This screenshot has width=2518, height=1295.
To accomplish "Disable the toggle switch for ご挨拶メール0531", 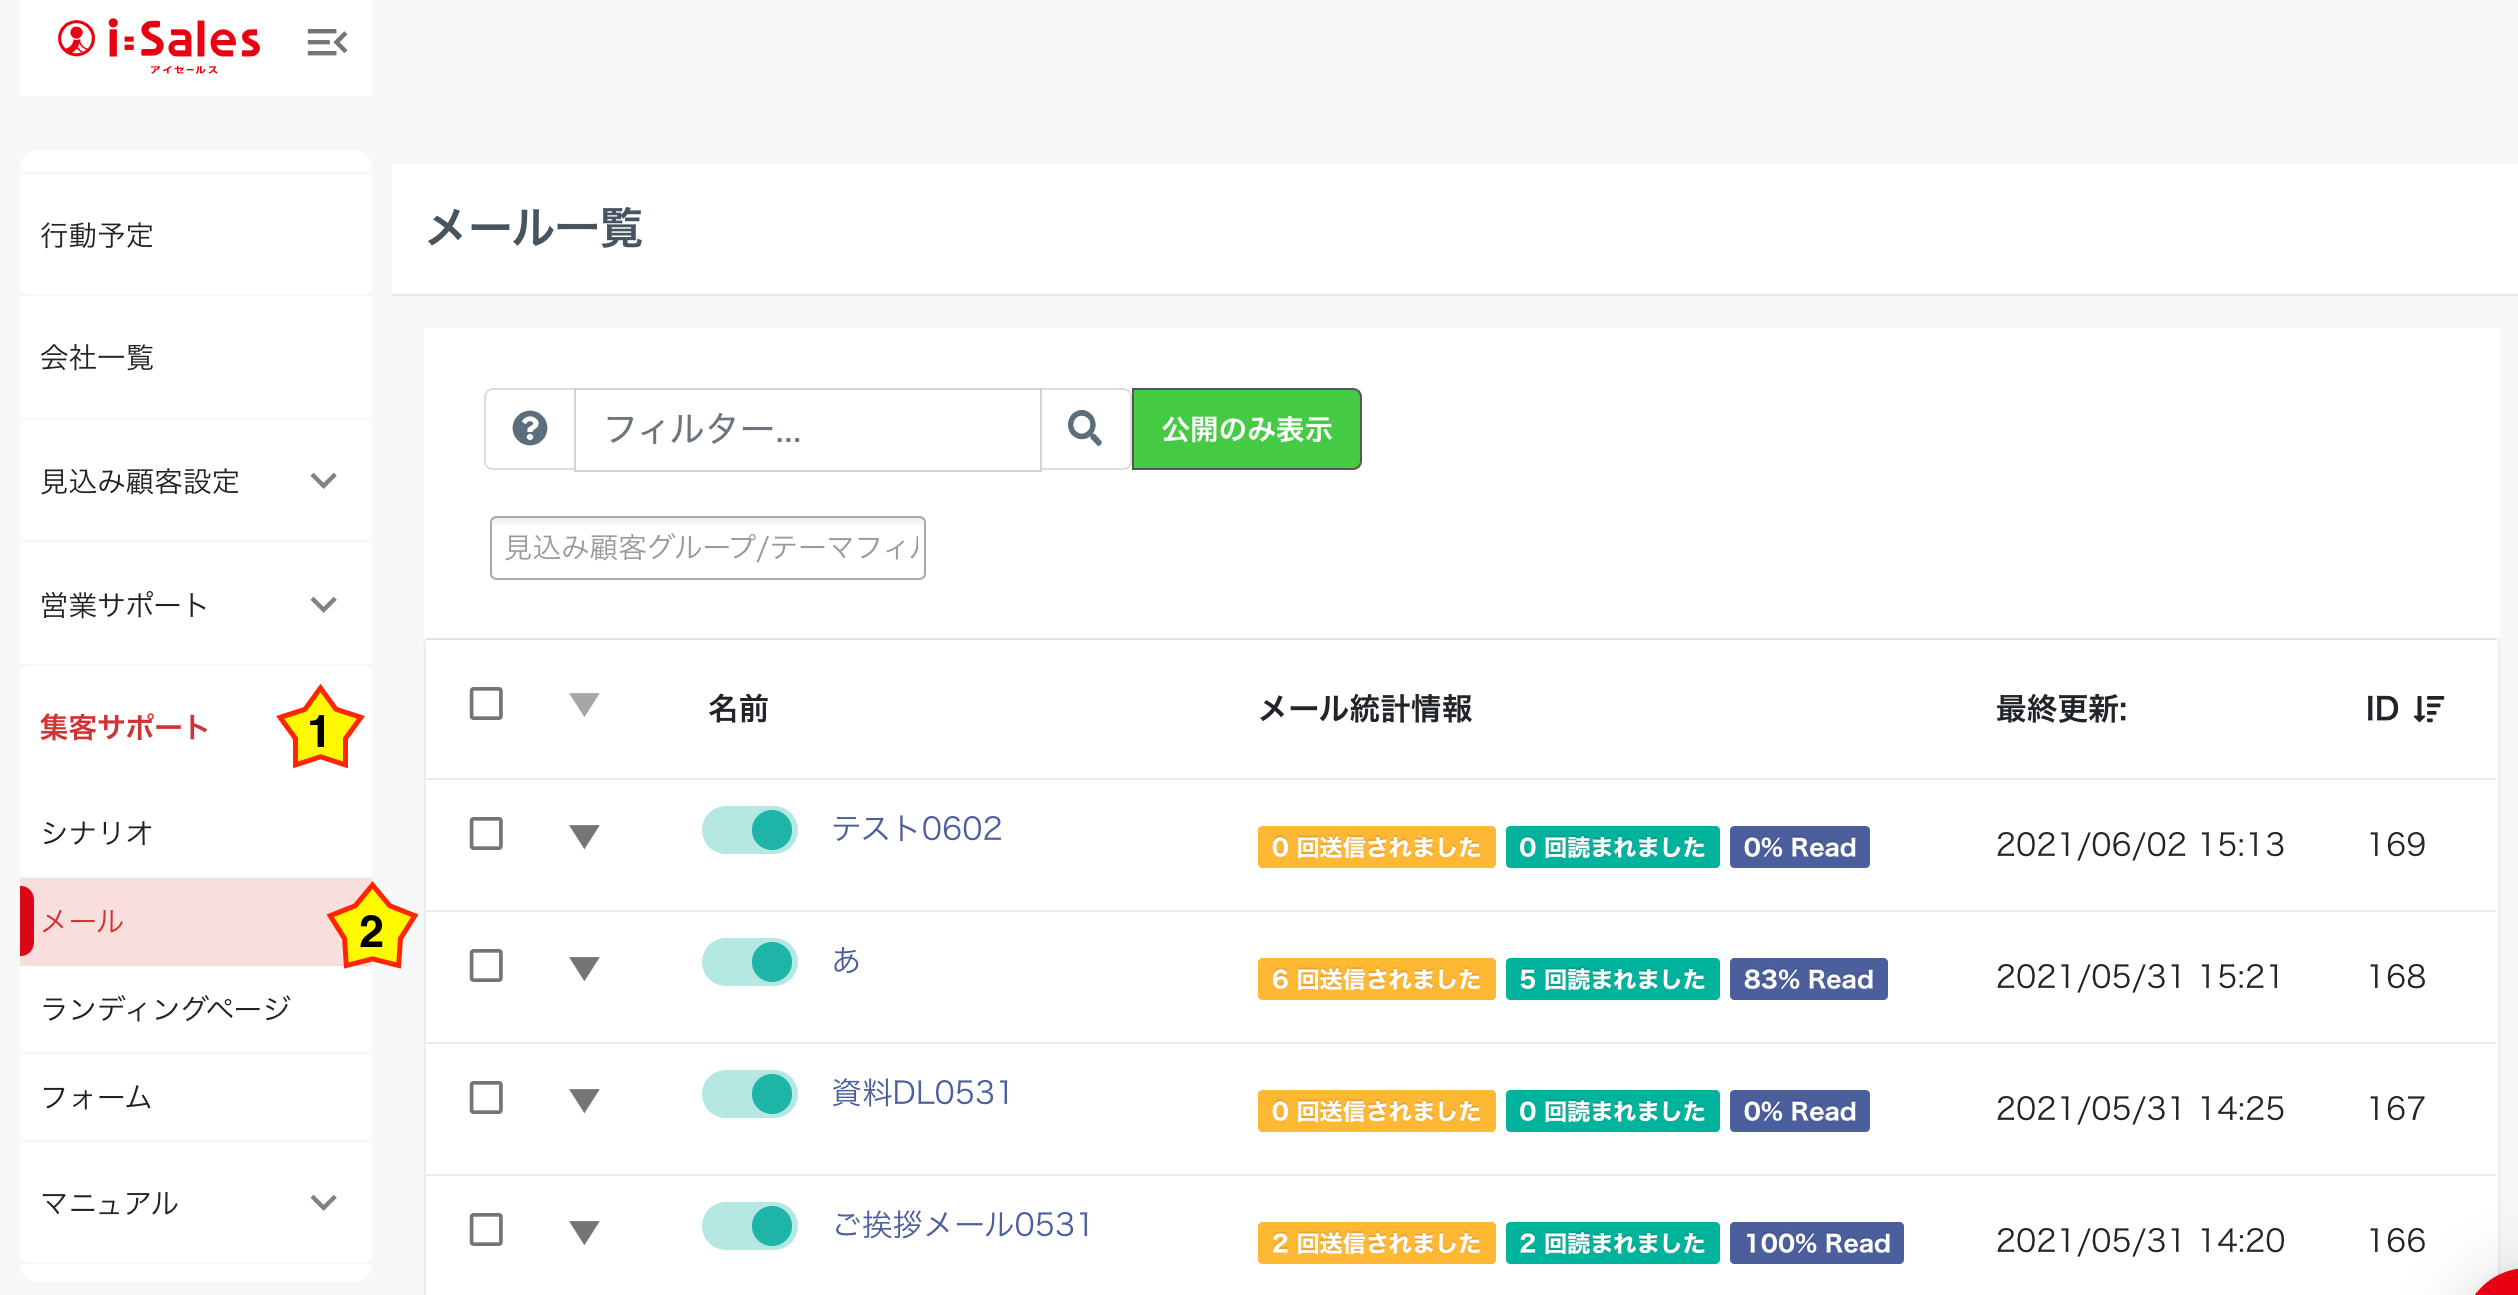I will (x=749, y=1226).
